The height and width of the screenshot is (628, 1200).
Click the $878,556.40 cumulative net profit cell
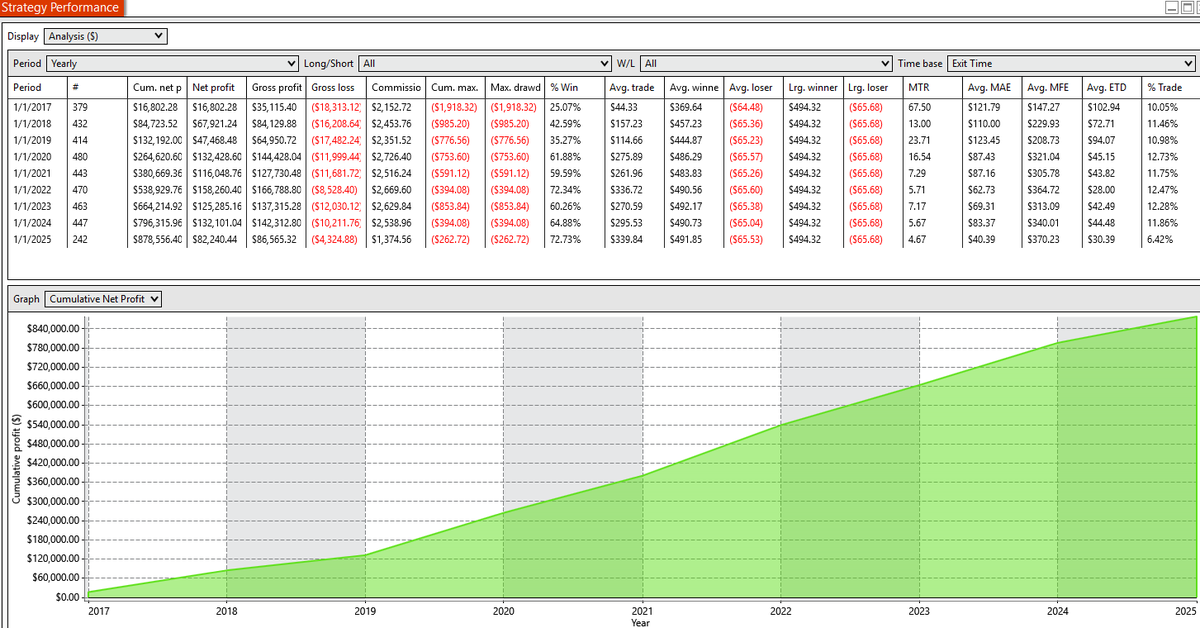point(157,240)
